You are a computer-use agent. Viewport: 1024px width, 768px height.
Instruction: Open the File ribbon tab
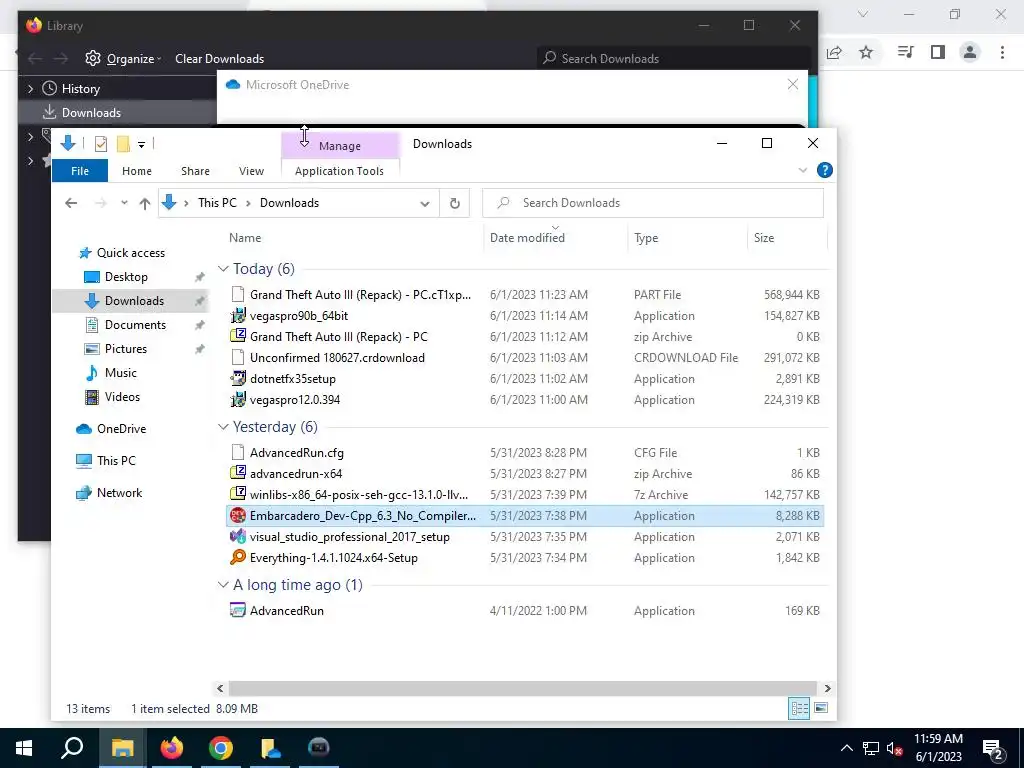(80, 171)
